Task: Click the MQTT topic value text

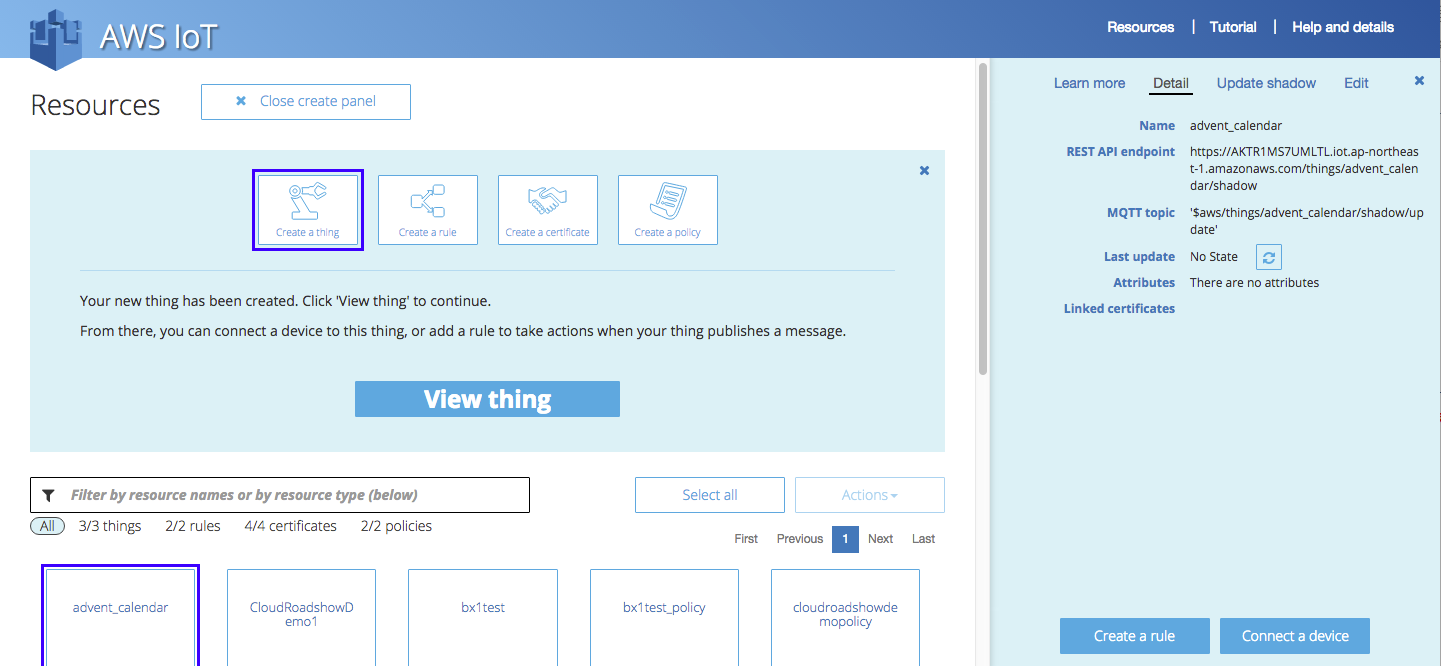Action: pos(1307,221)
